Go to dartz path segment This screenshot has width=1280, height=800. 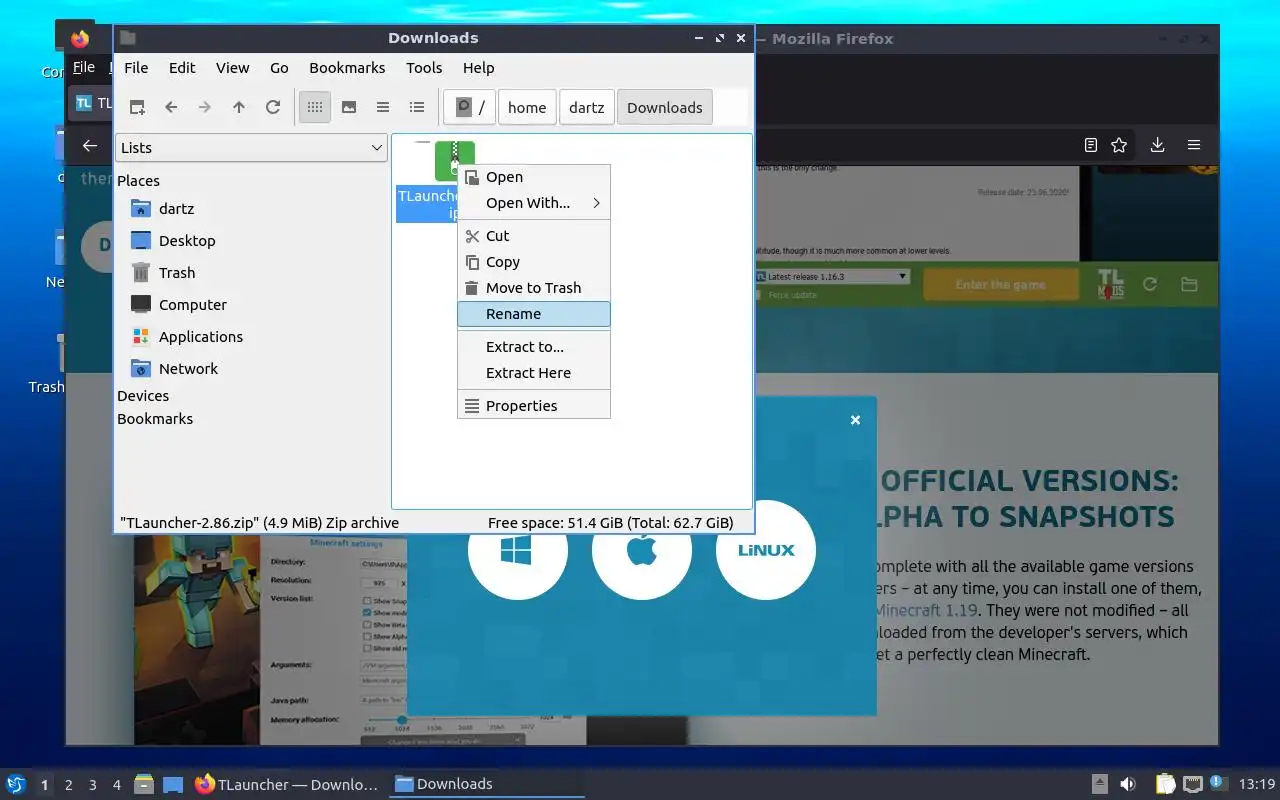(x=587, y=107)
